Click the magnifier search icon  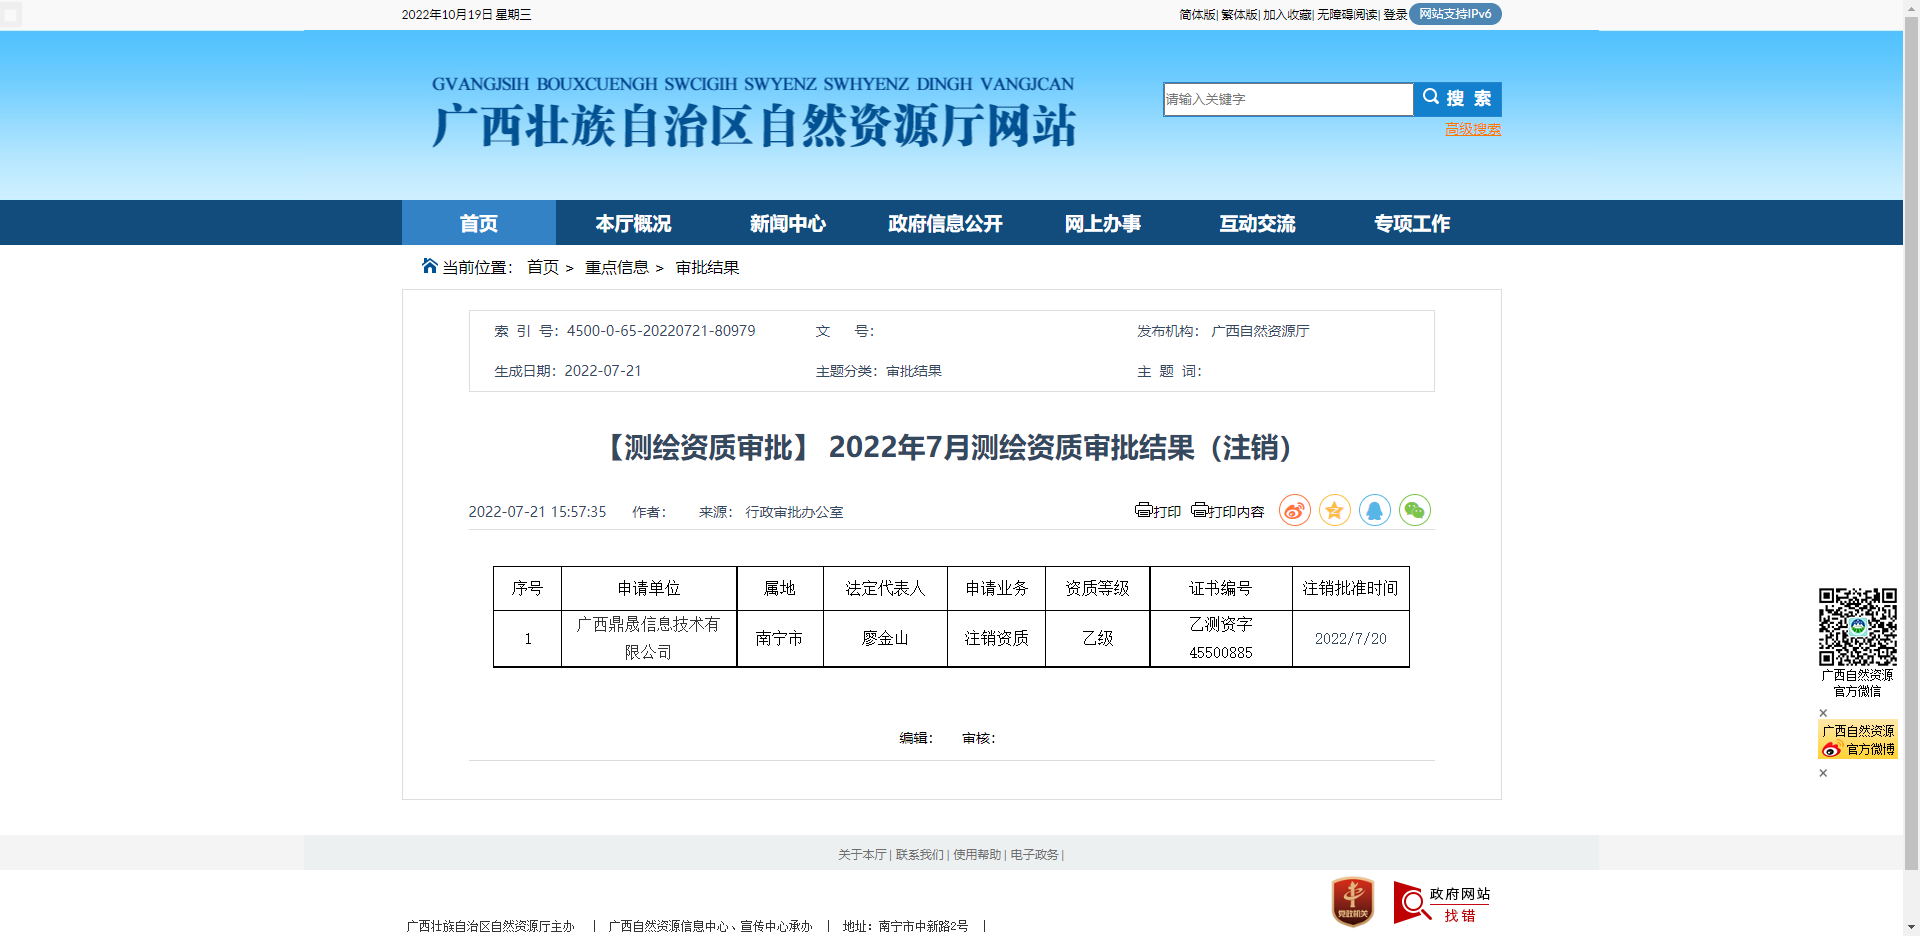(x=1430, y=98)
